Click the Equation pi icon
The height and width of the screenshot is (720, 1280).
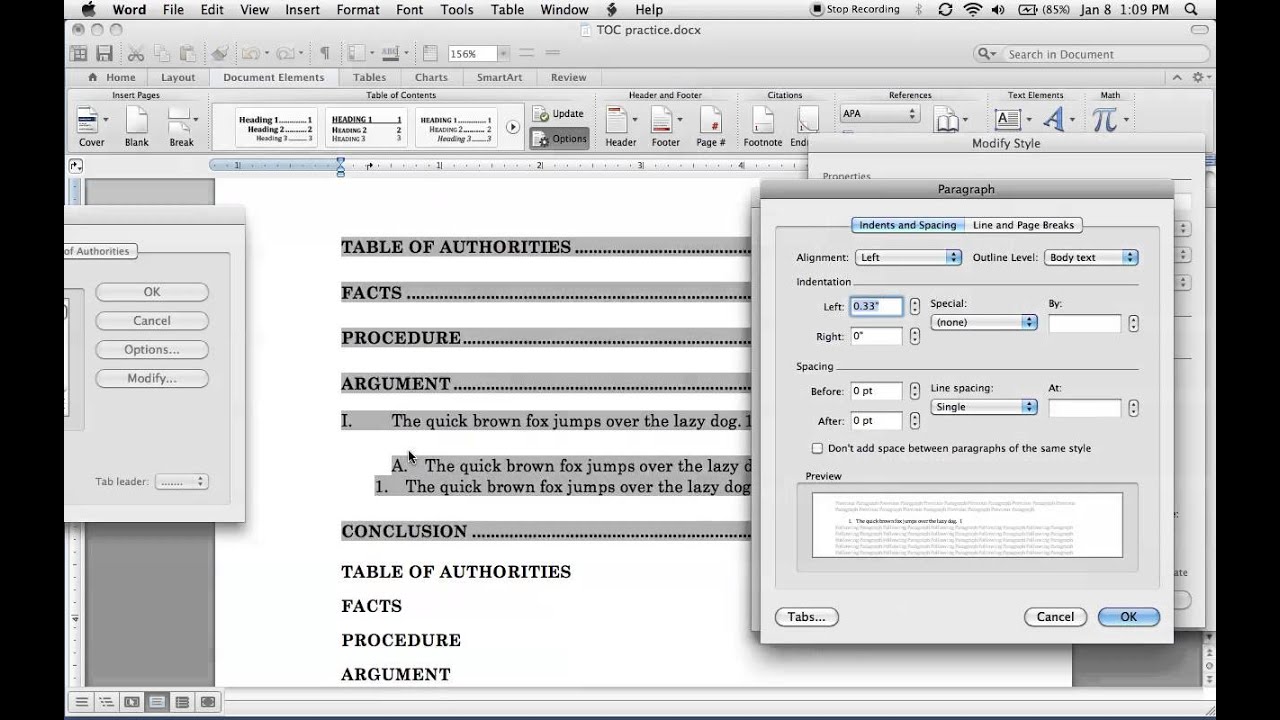coord(1104,120)
